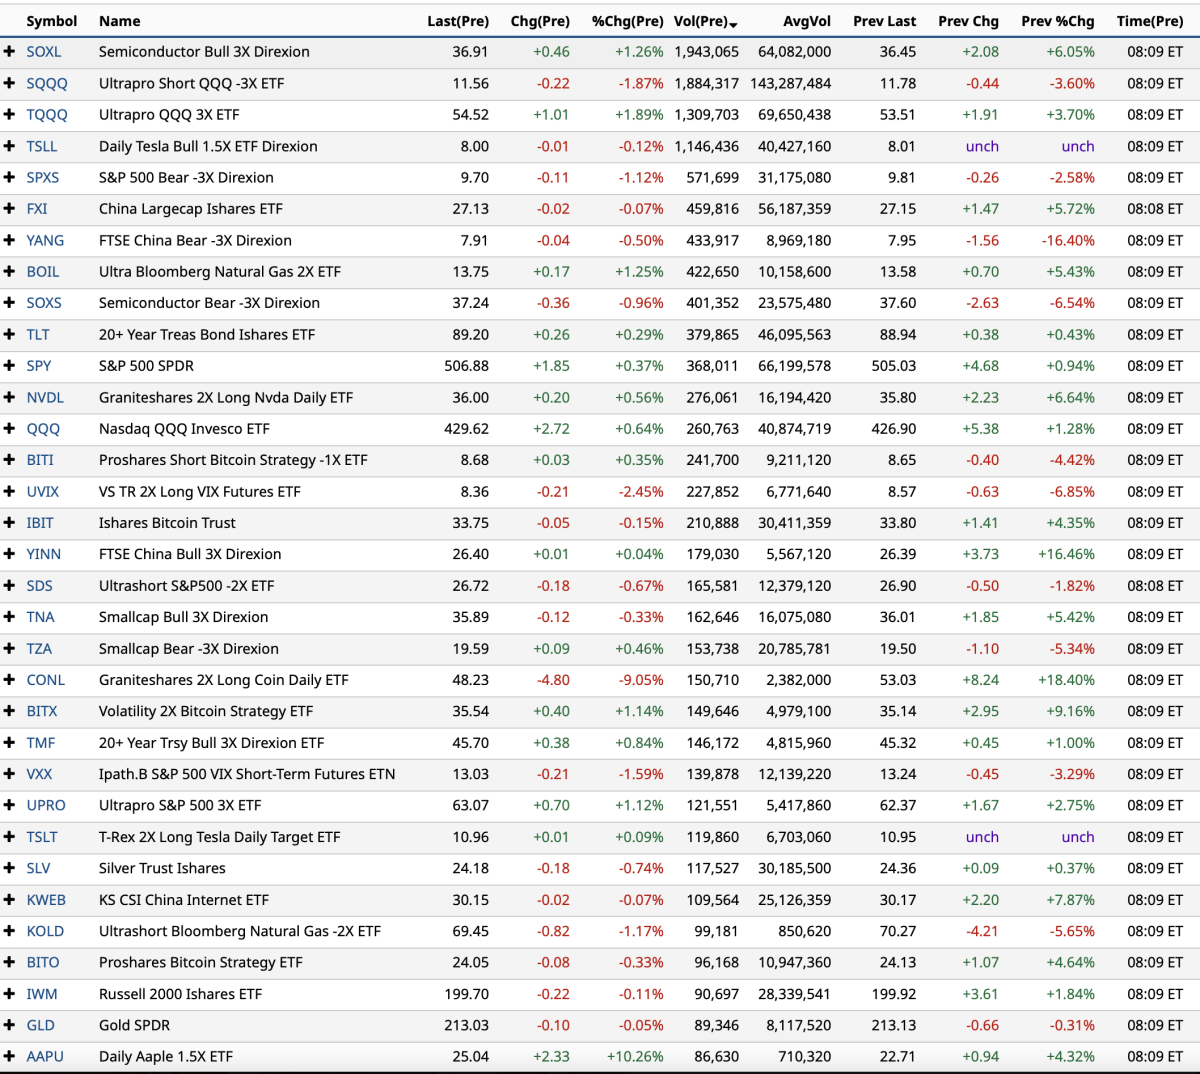The height and width of the screenshot is (1074, 1200).
Task: Click the plus icon beside TQQQ
Action: [x=9, y=115]
